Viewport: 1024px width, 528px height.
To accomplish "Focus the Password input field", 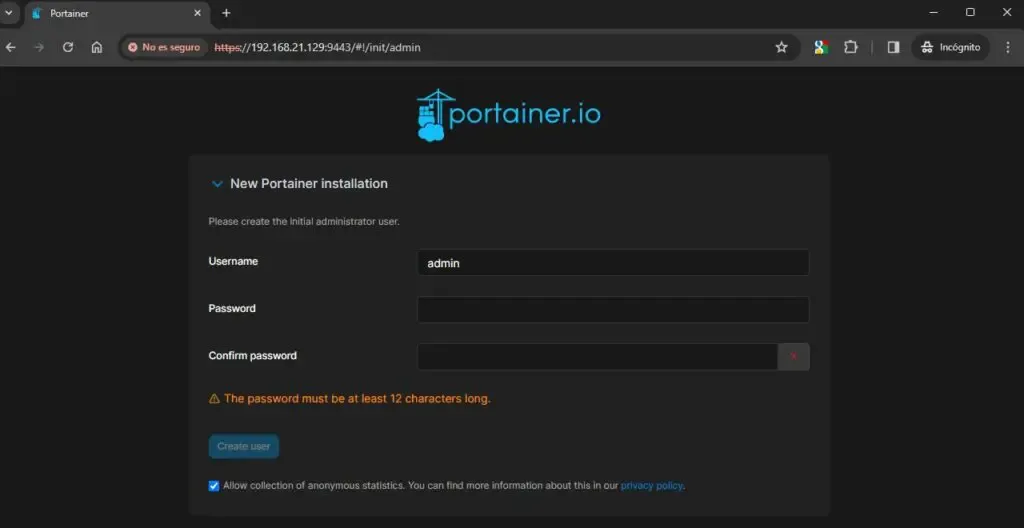I will (x=613, y=310).
